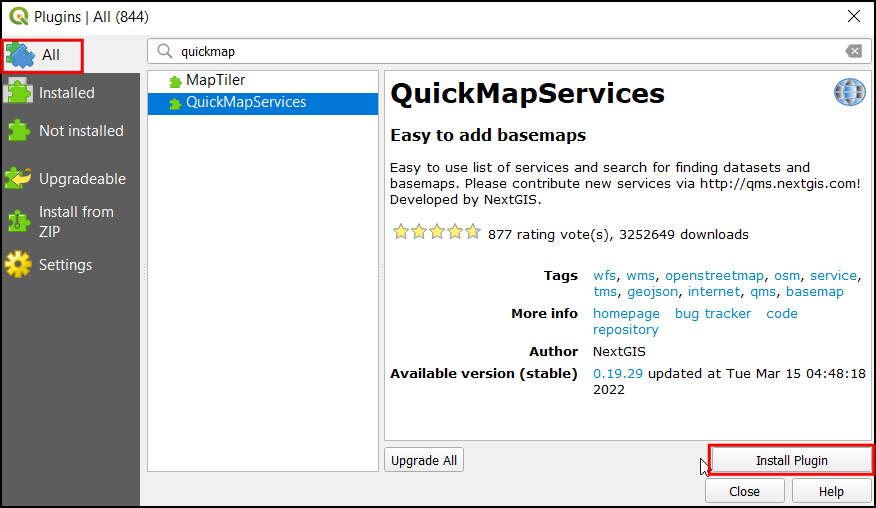Open the Installed plugins tab

(70, 93)
